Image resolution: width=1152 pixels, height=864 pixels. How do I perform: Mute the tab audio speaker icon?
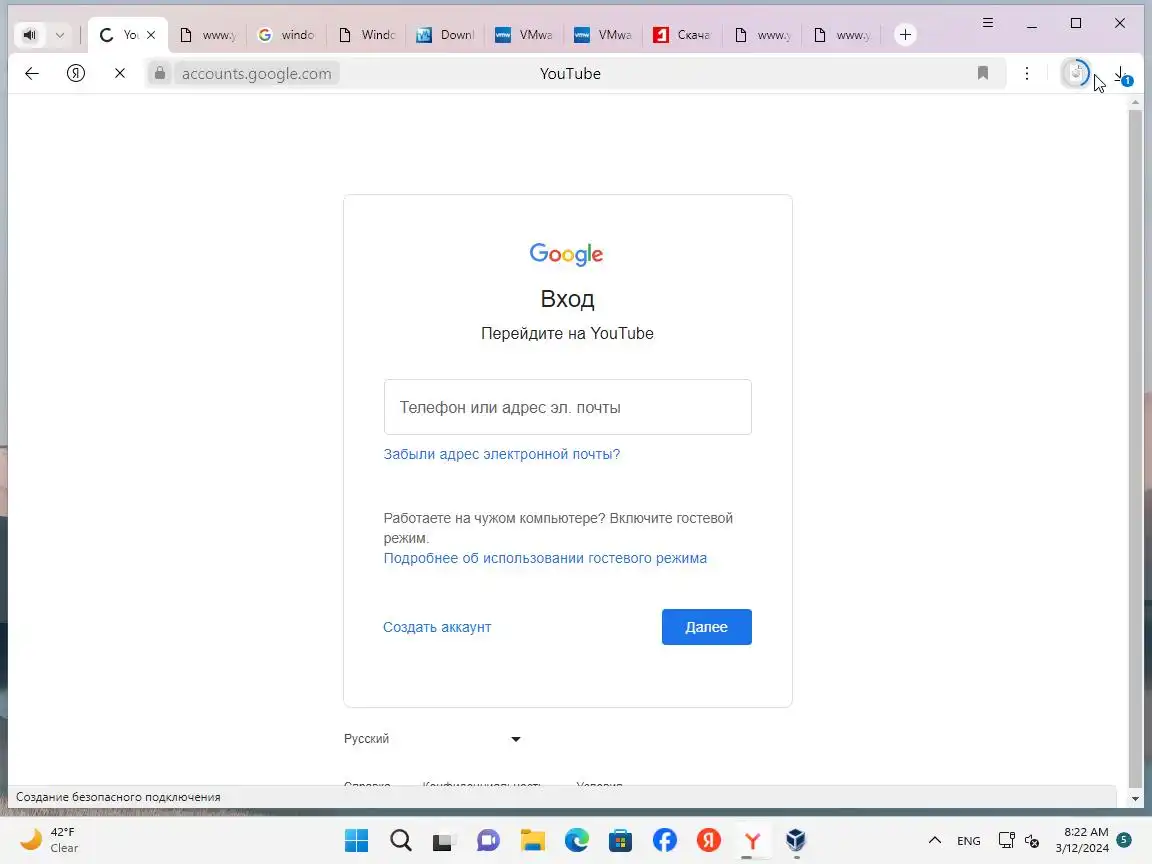pyautogui.click(x=29, y=35)
